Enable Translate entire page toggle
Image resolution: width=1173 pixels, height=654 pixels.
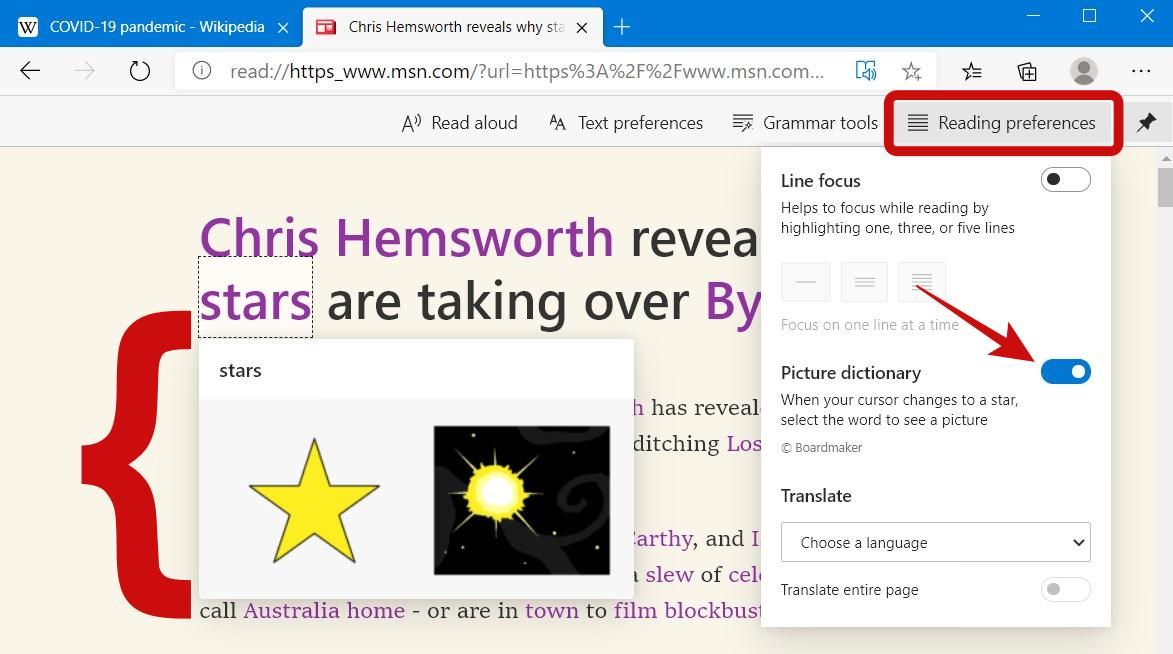pyautogui.click(x=1065, y=590)
